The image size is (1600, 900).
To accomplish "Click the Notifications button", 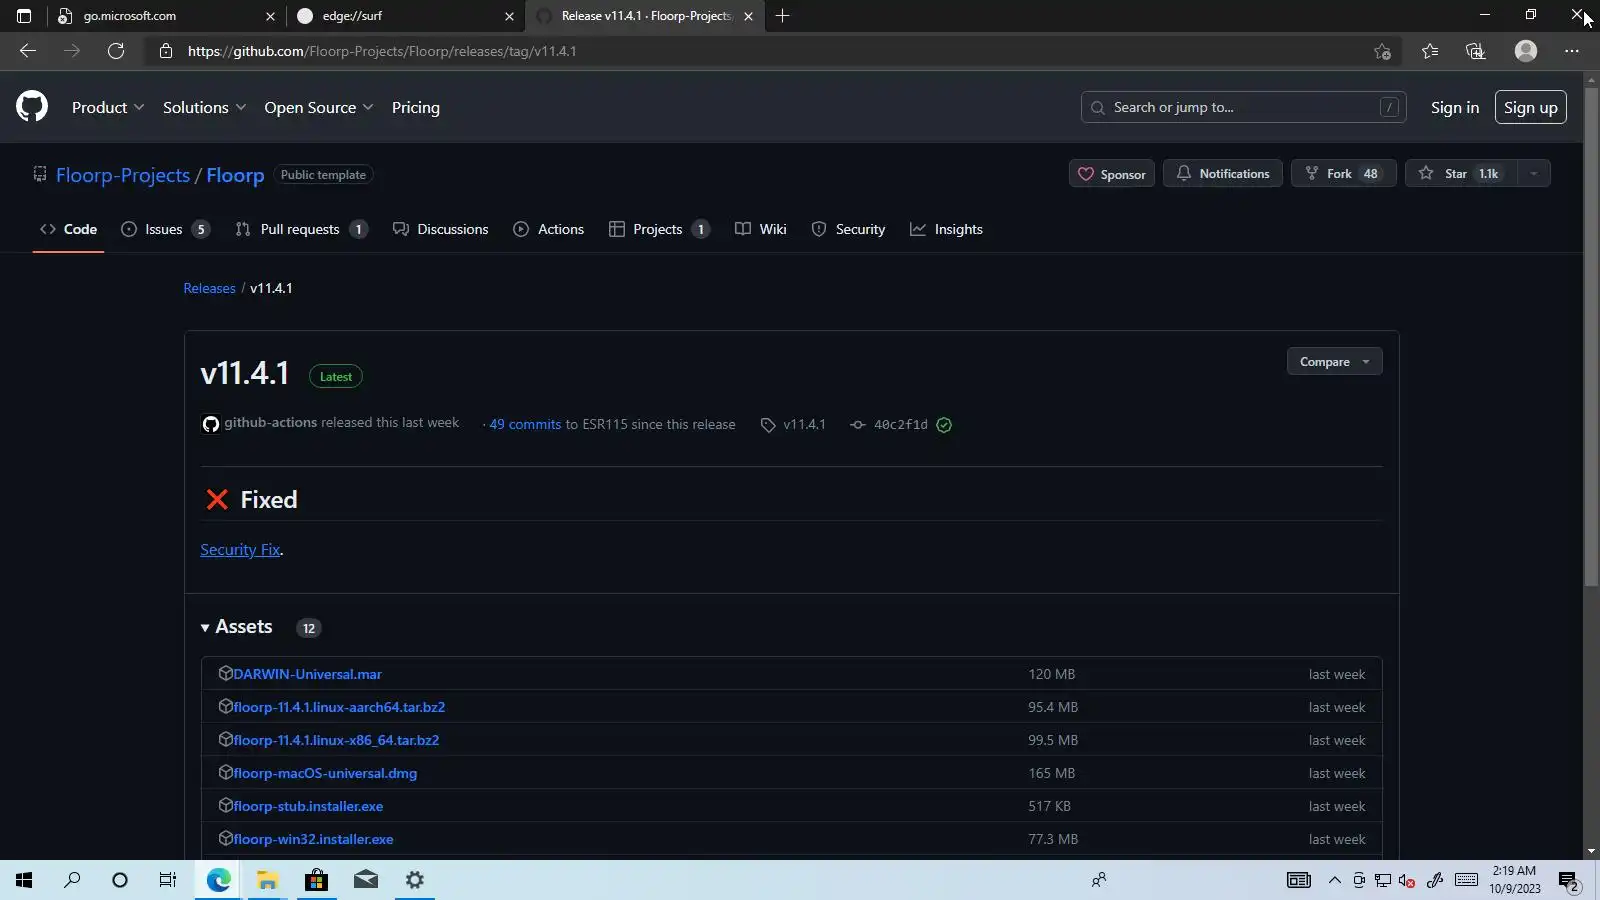I will click(x=1223, y=174).
